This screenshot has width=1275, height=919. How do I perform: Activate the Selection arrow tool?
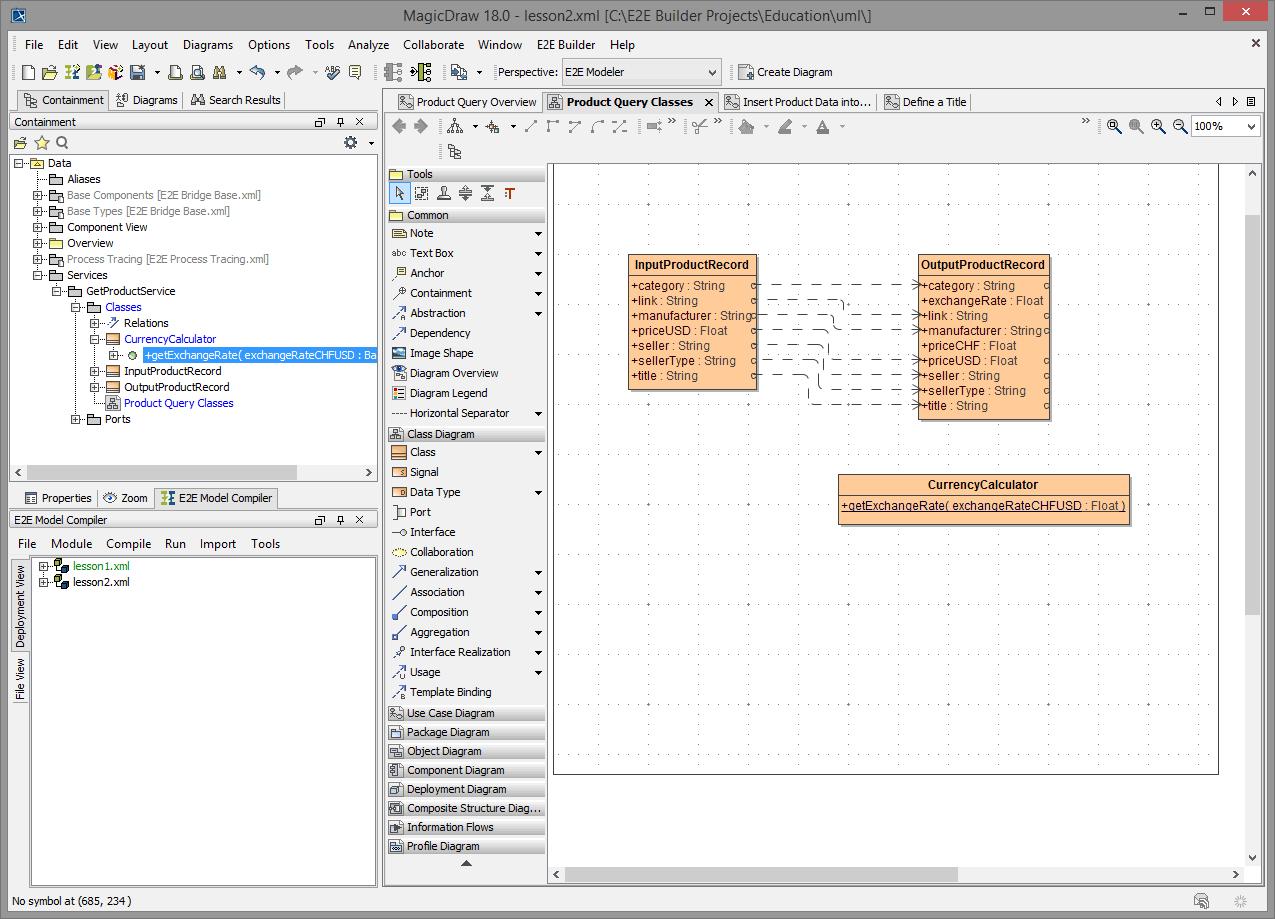[399, 194]
